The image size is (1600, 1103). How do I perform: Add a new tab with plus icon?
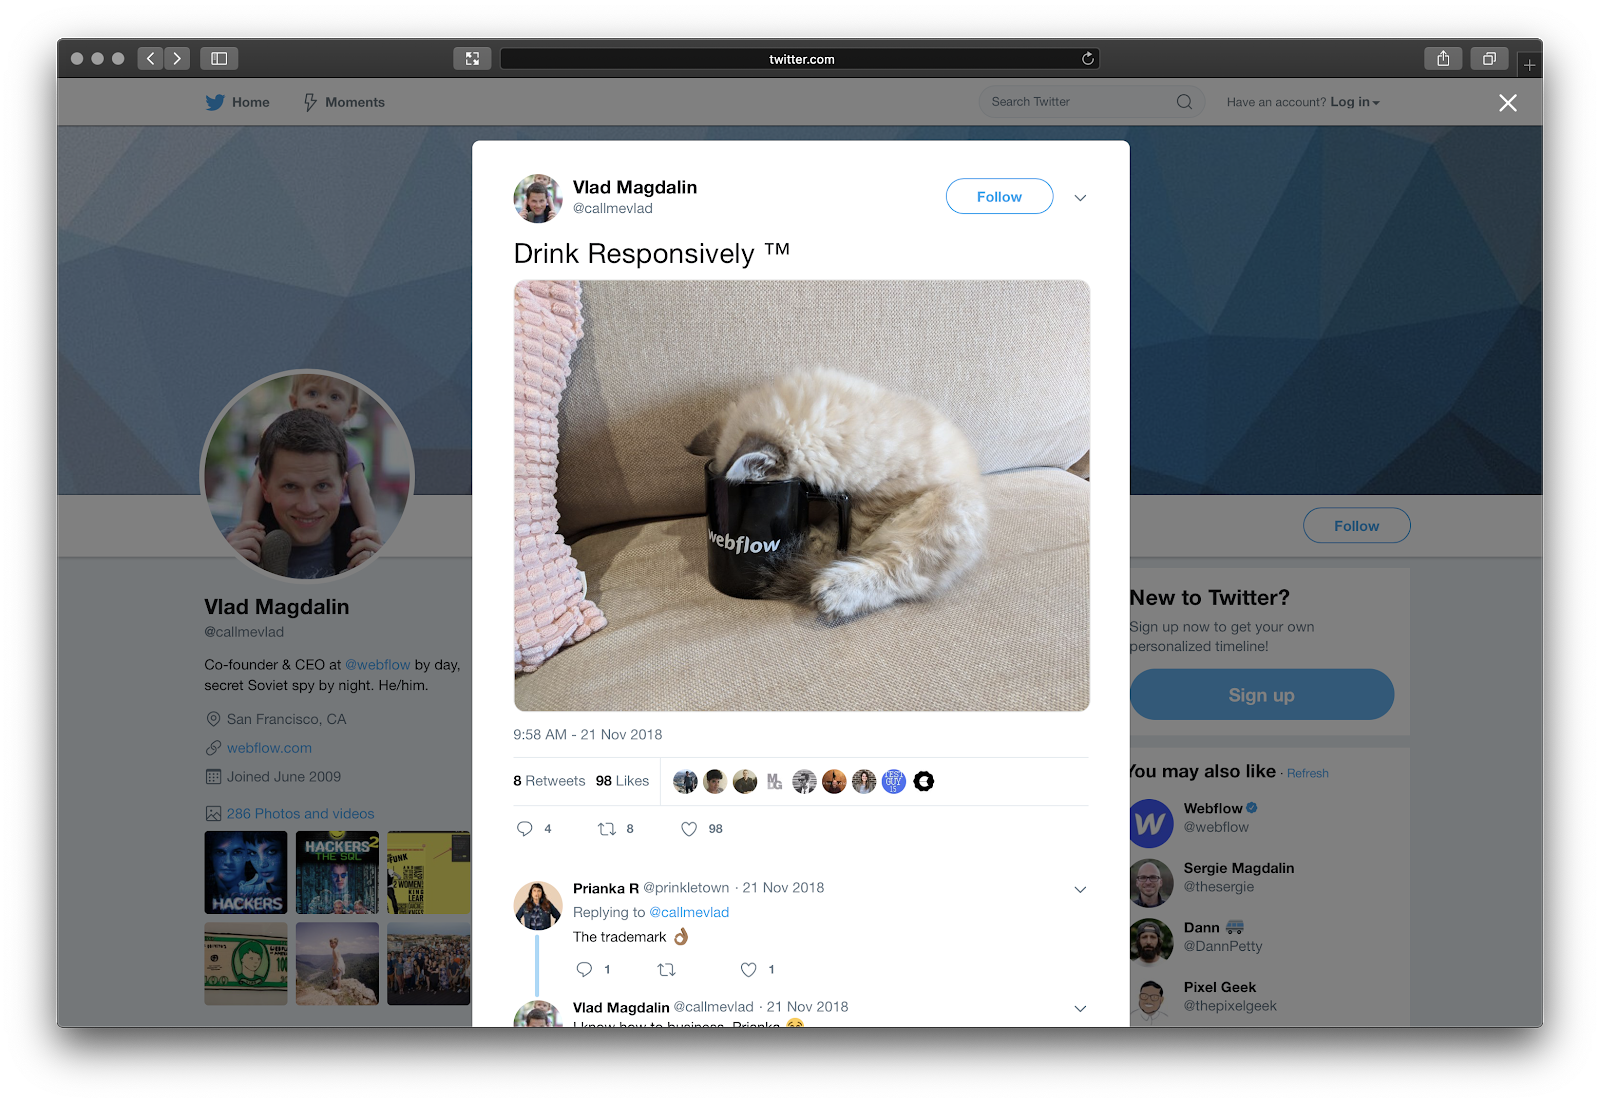[x=1529, y=65]
